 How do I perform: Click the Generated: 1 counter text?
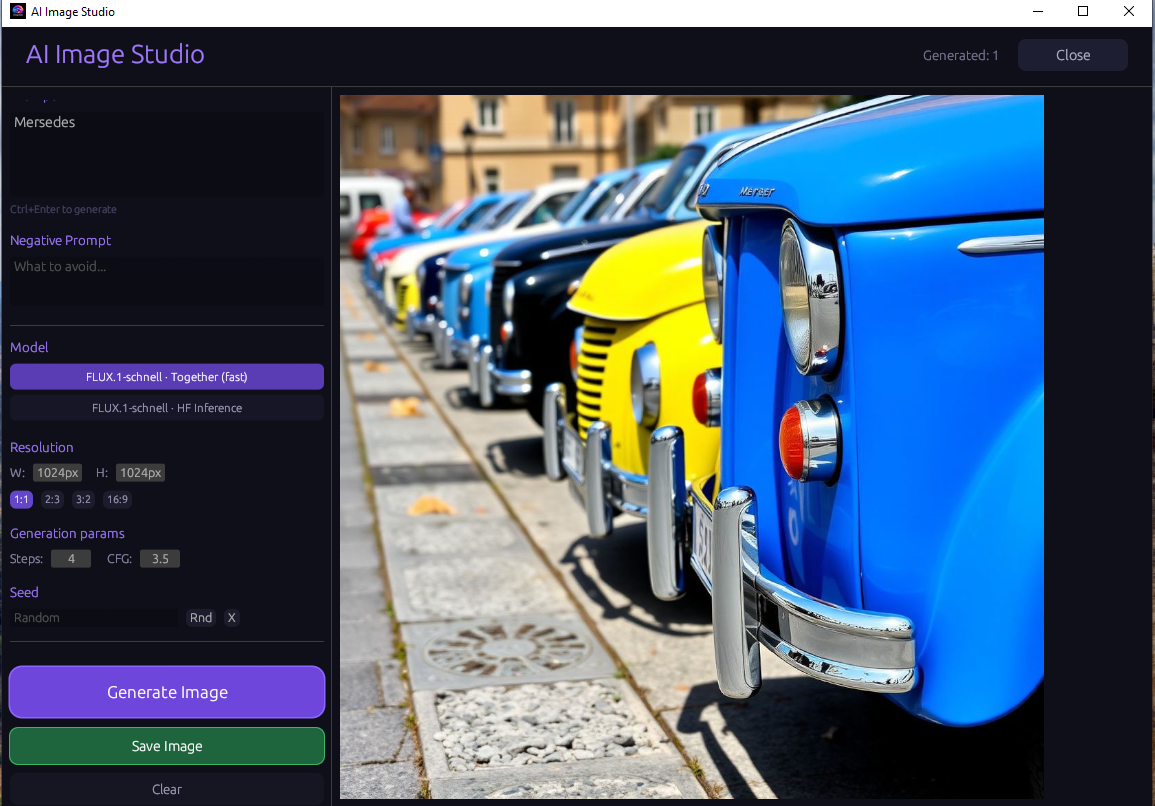[961, 55]
